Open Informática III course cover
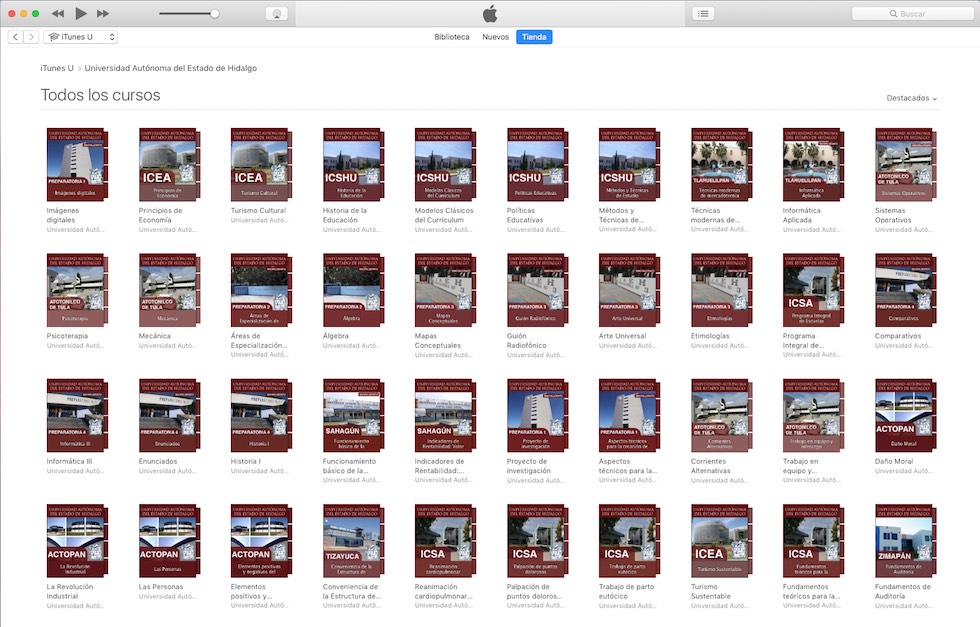The width and height of the screenshot is (980, 627). (x=77, y=415)
